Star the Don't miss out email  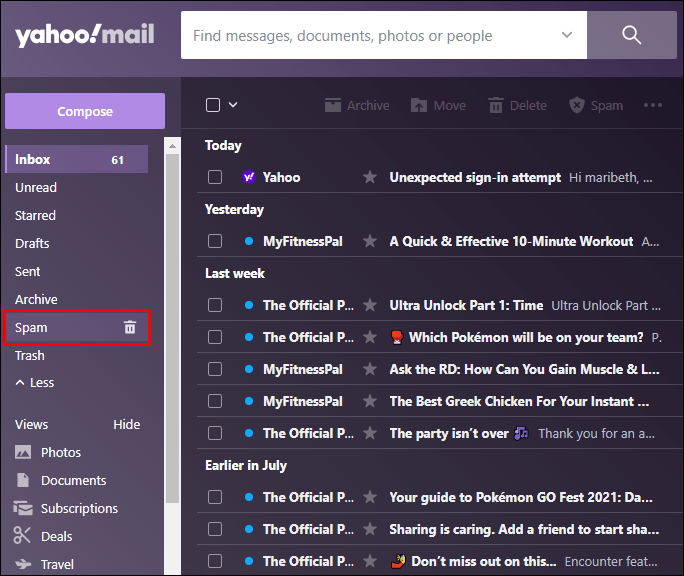[x=370, y=561]
